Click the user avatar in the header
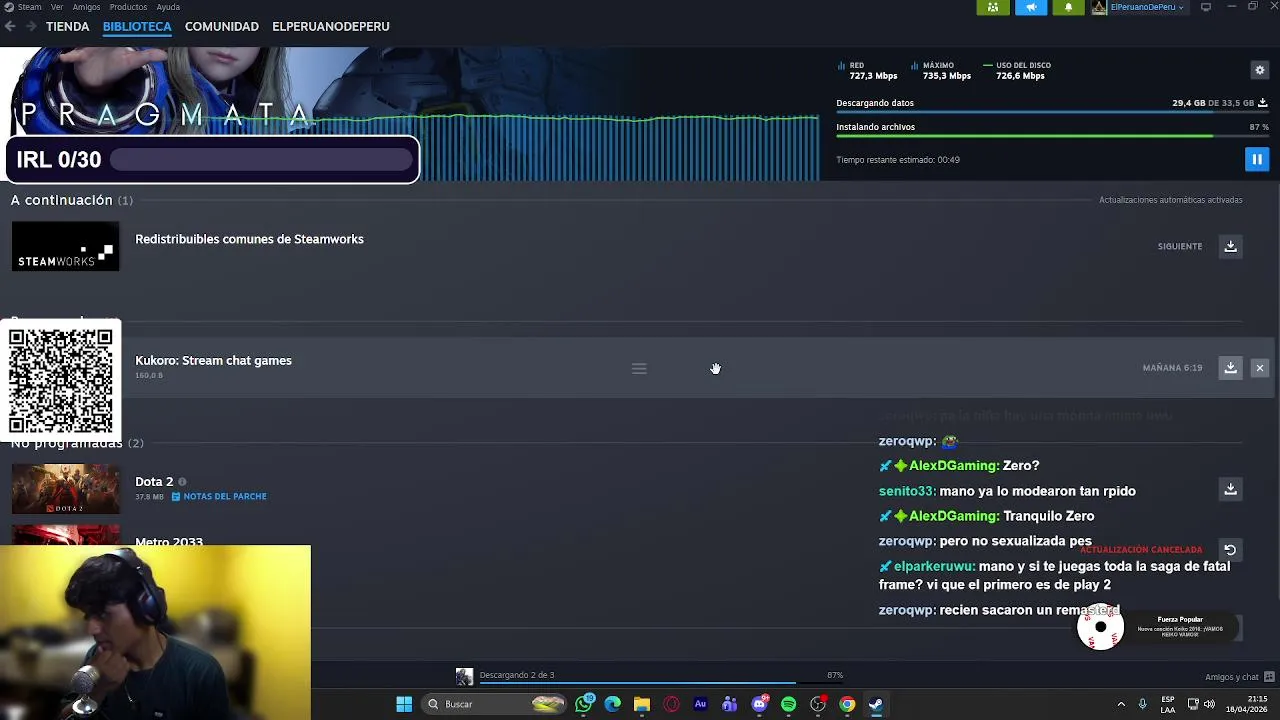 coord(1099,7)
